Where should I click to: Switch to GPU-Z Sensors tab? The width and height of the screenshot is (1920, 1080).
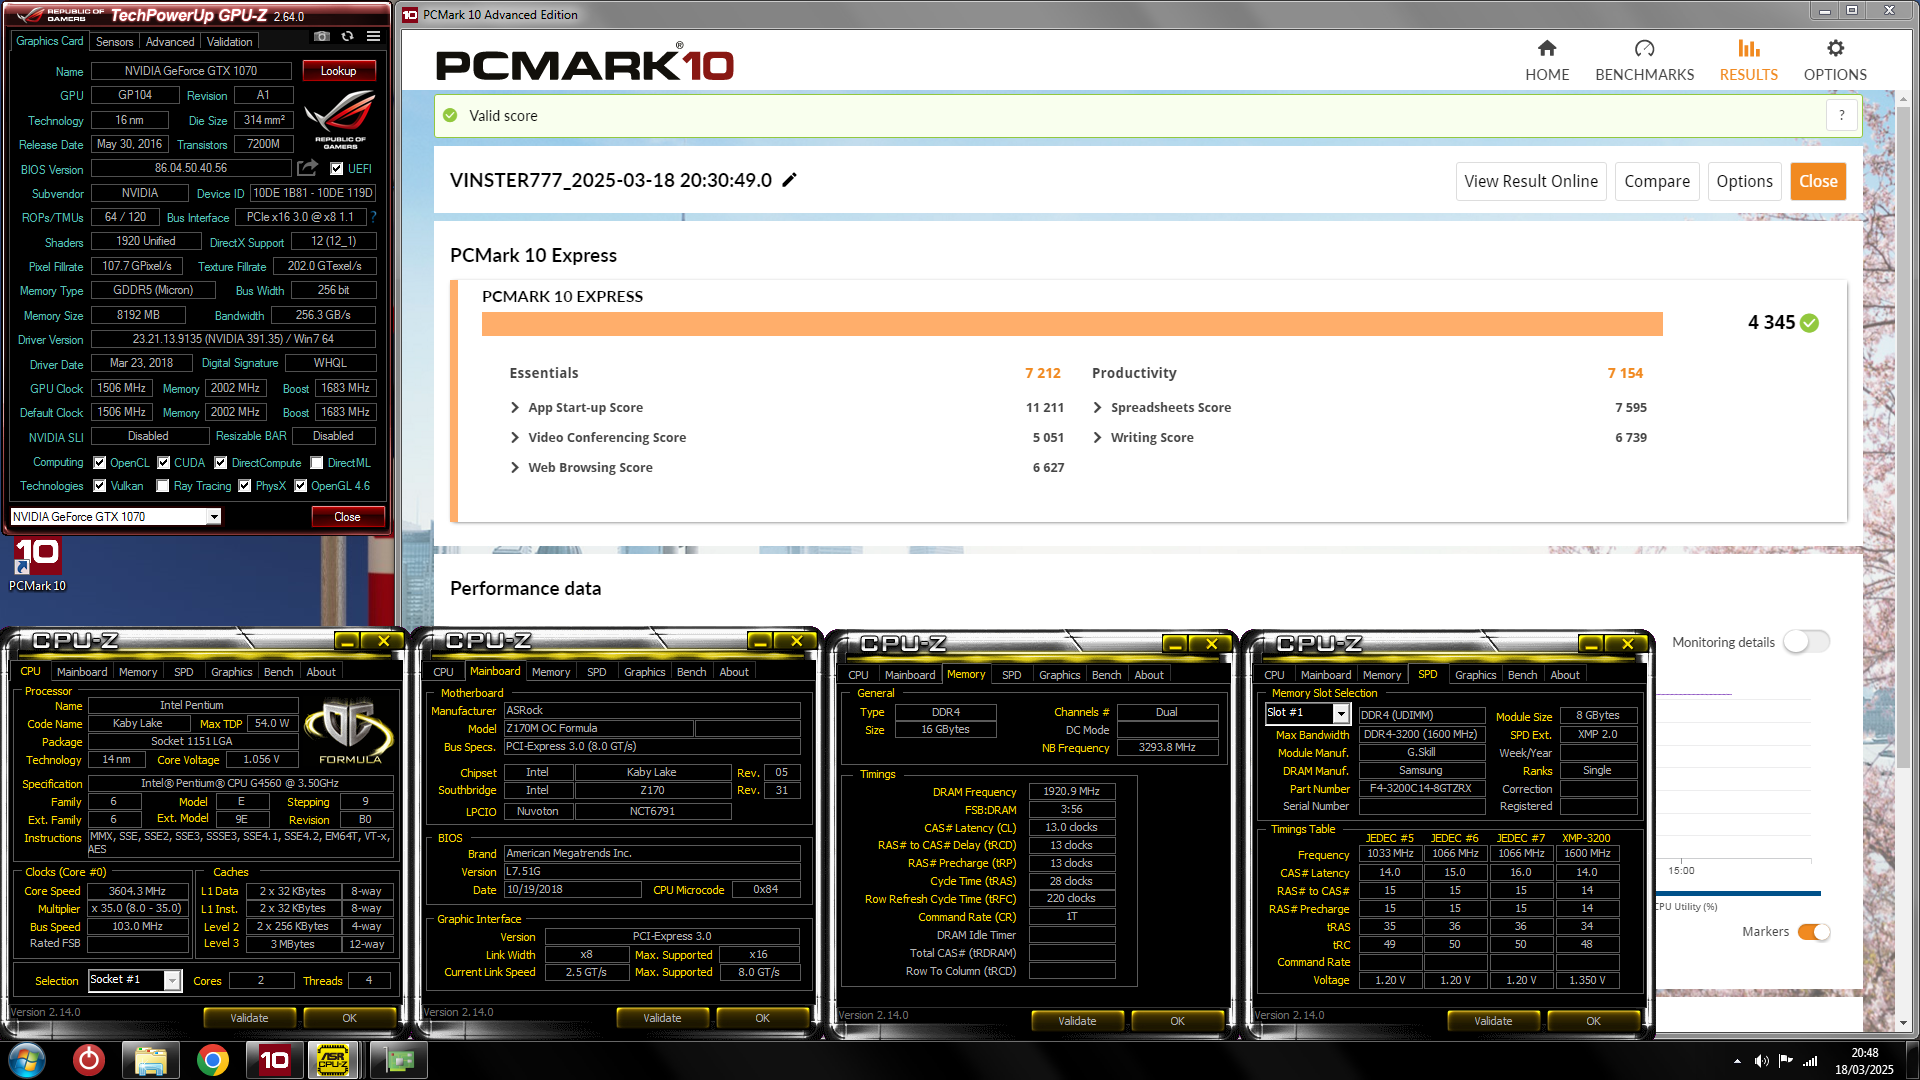coord(114,41)
